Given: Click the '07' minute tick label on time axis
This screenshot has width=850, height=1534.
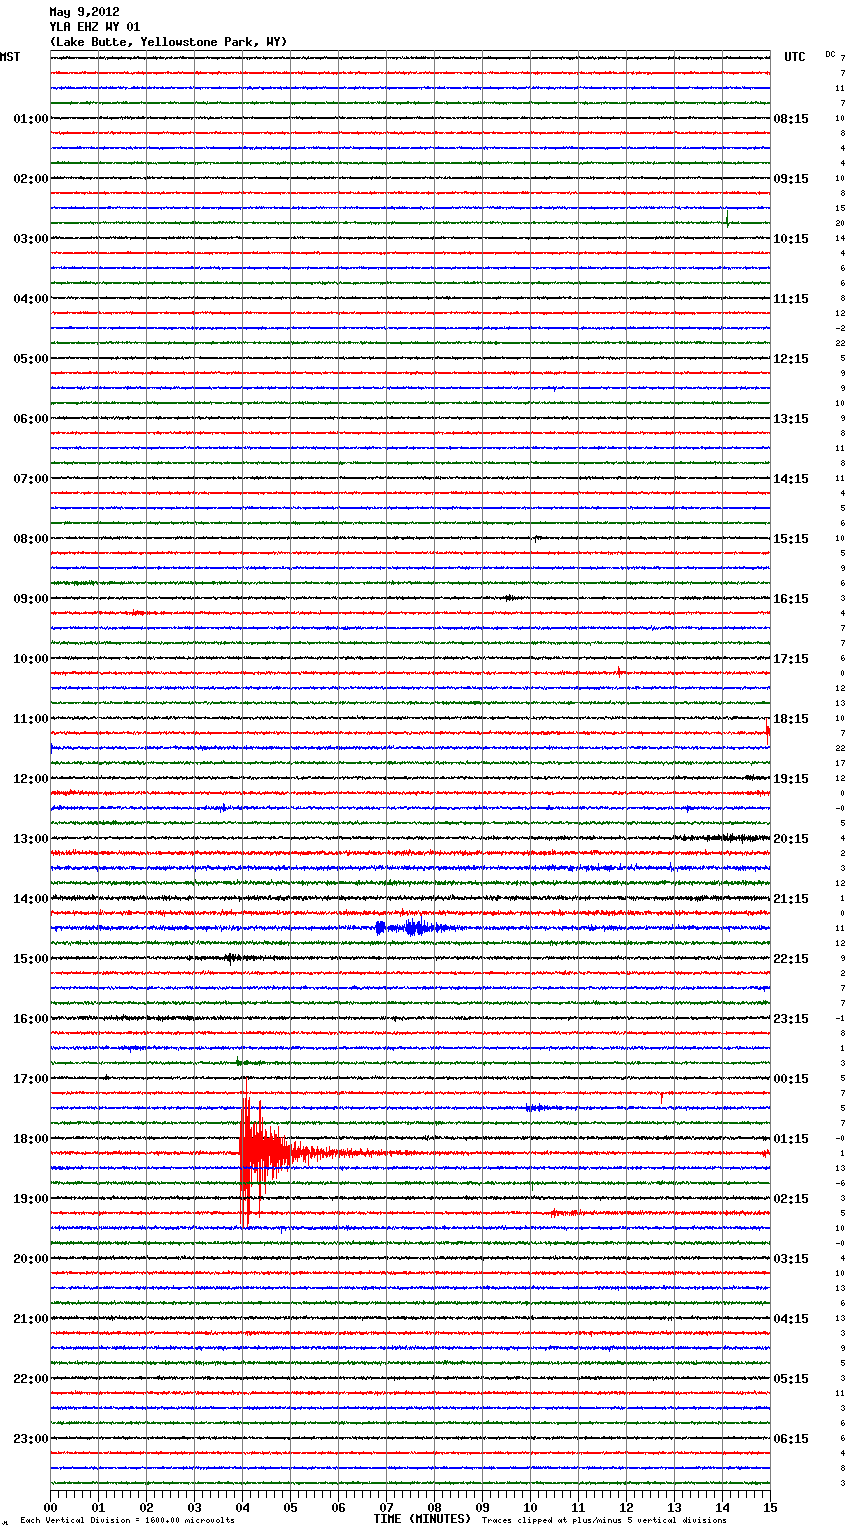Looking at the screenshot, I should [x=386, y=1507].
